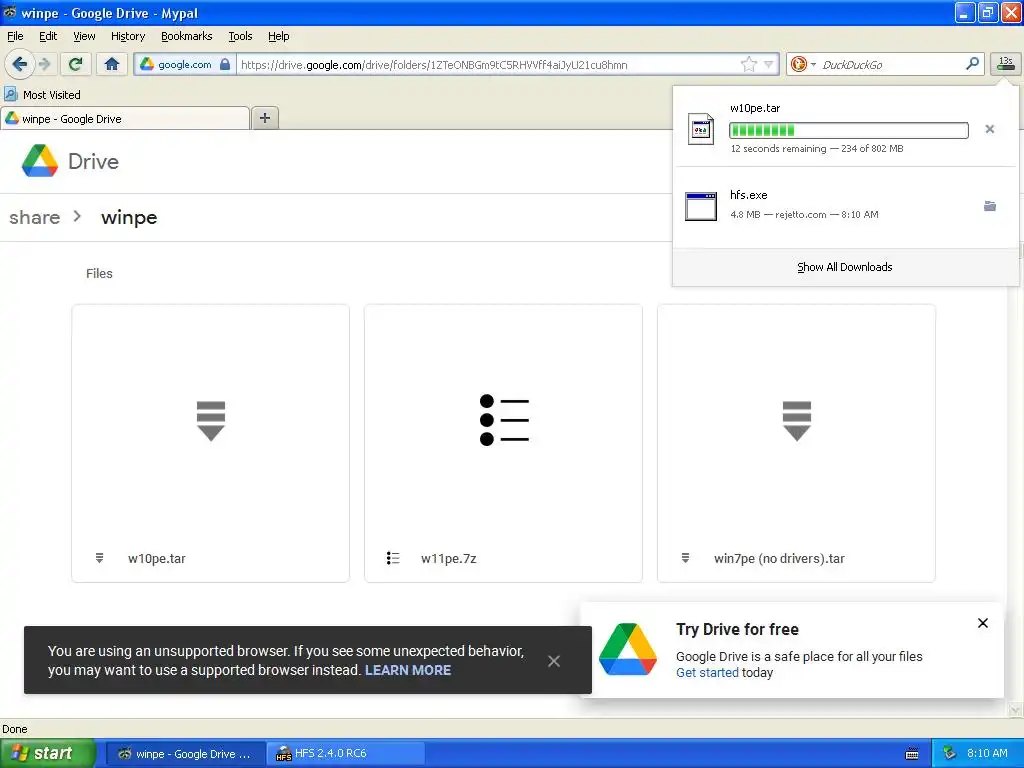Click the hfs.exe application icon in downloads
This screenshot has width=1024, height=768.
701,206
